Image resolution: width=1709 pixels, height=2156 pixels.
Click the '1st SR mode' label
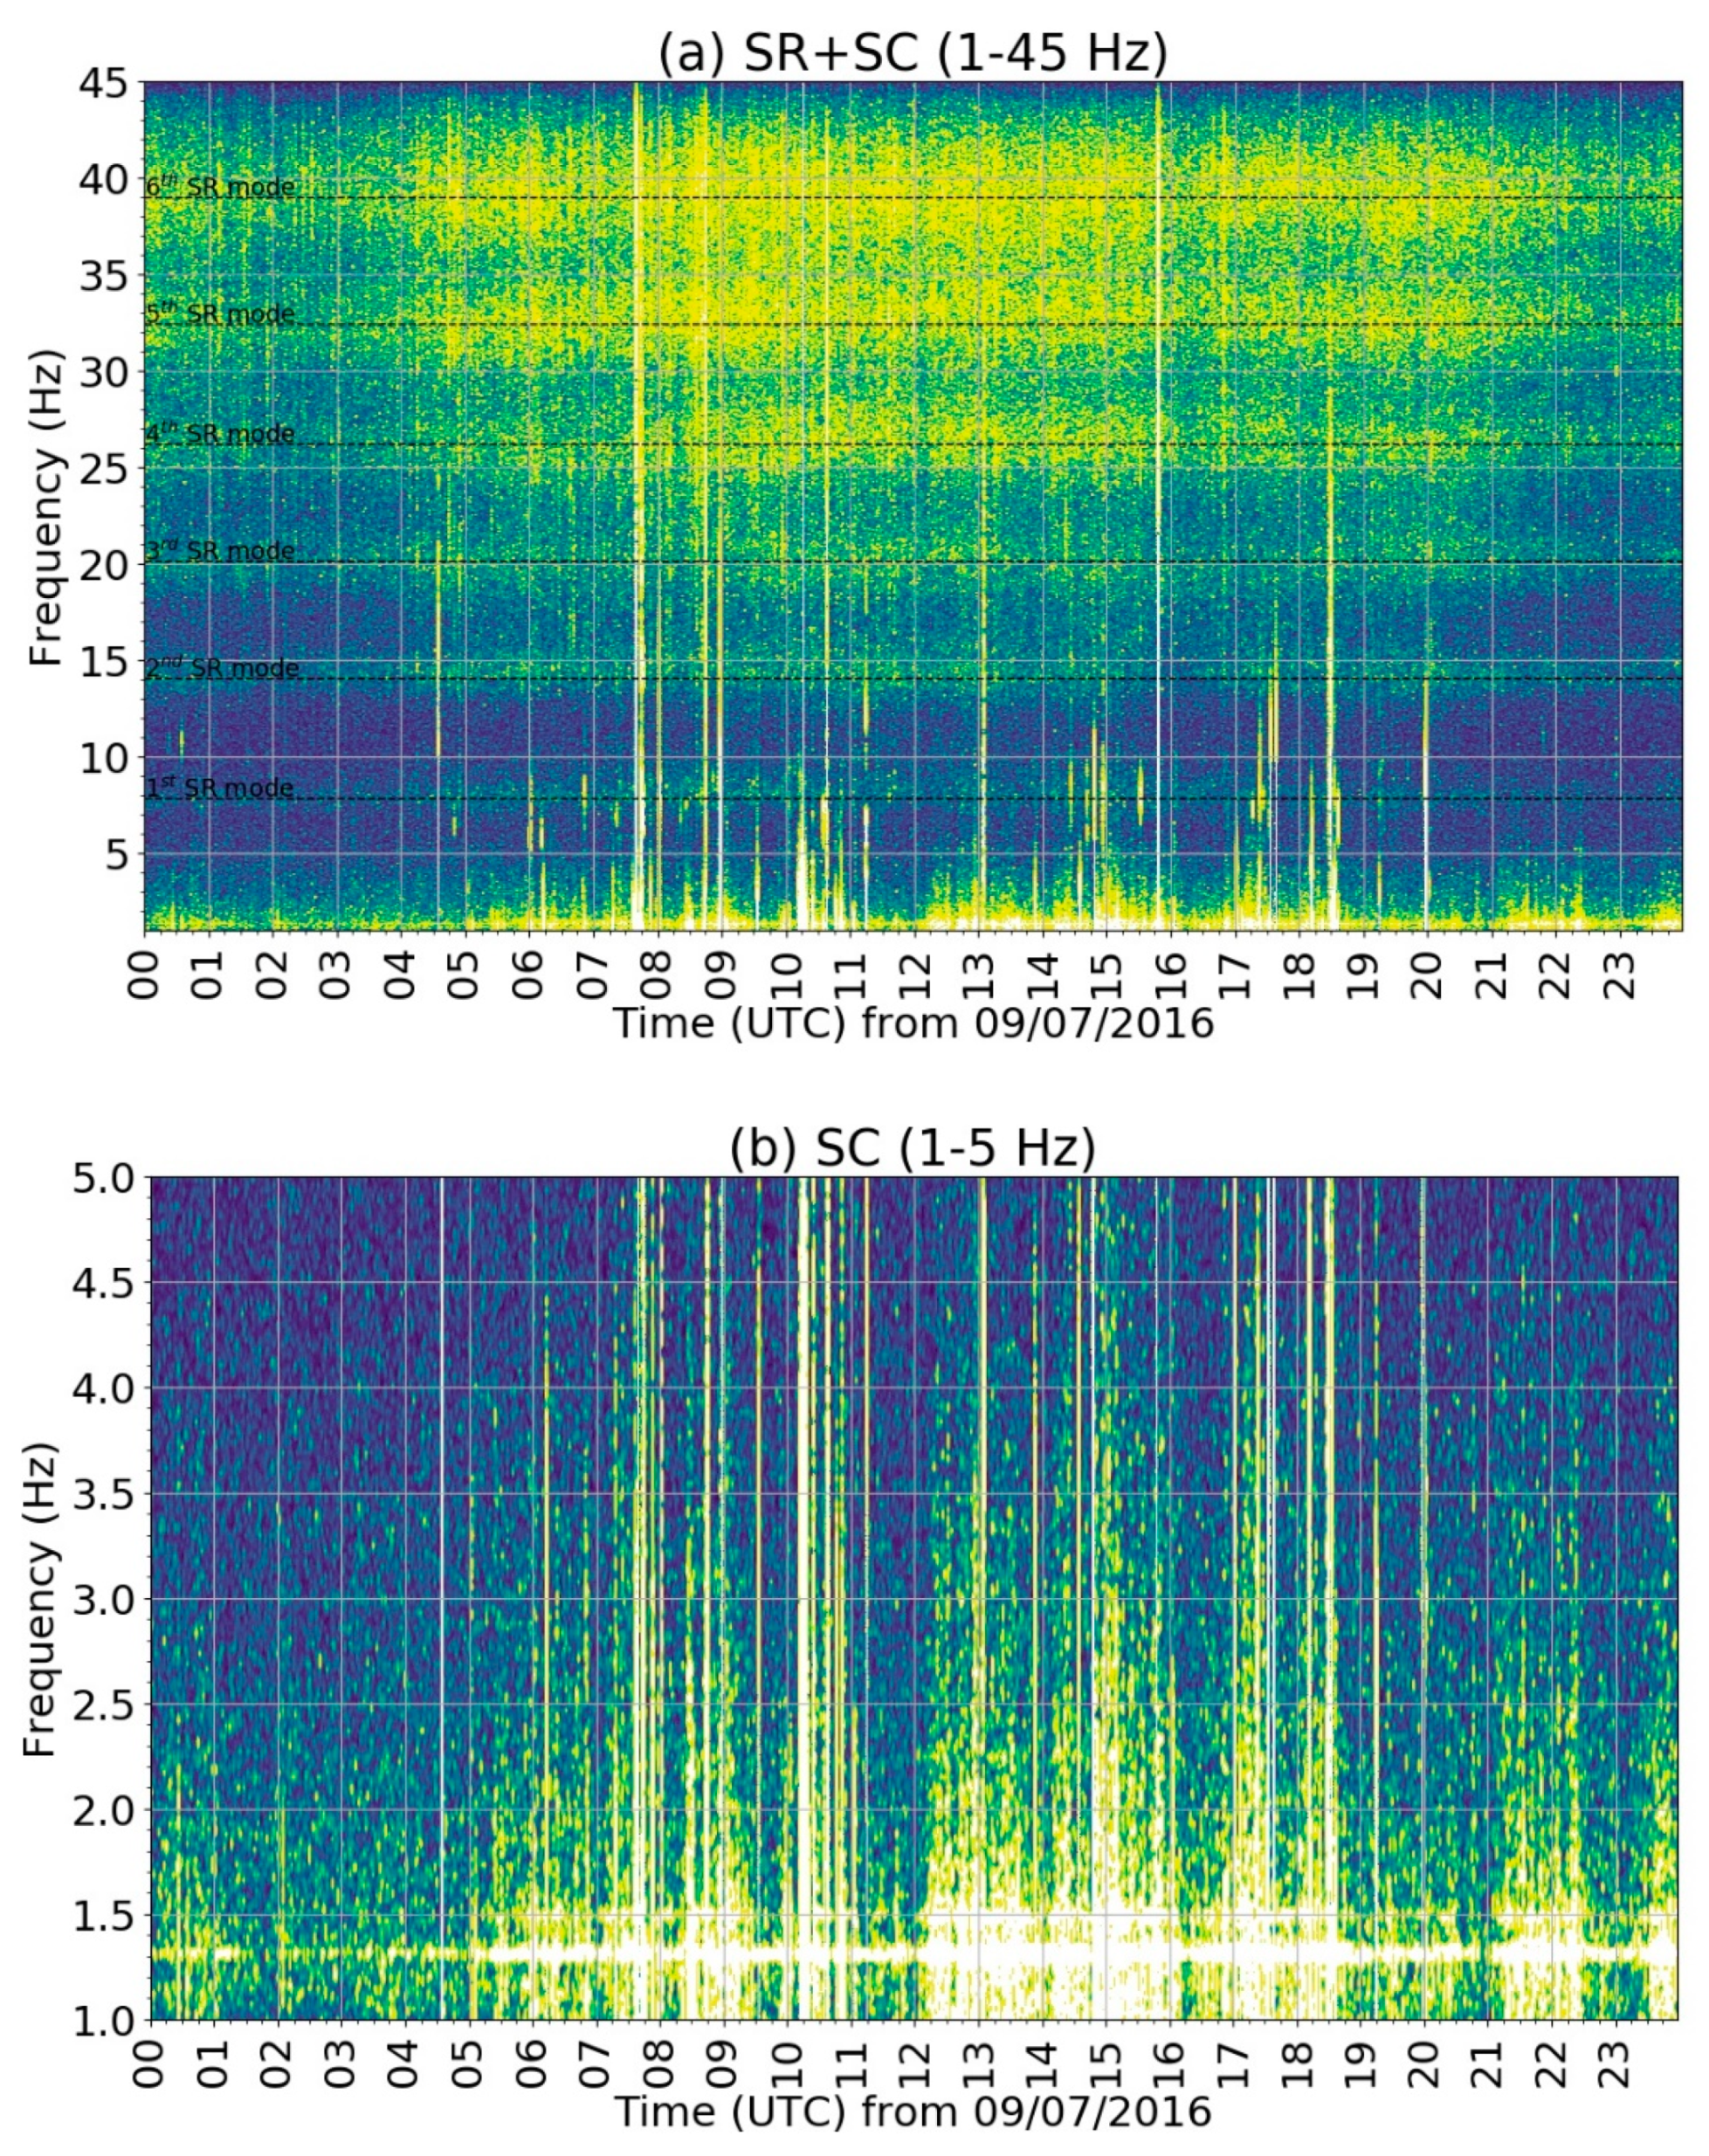click(220, 788)
